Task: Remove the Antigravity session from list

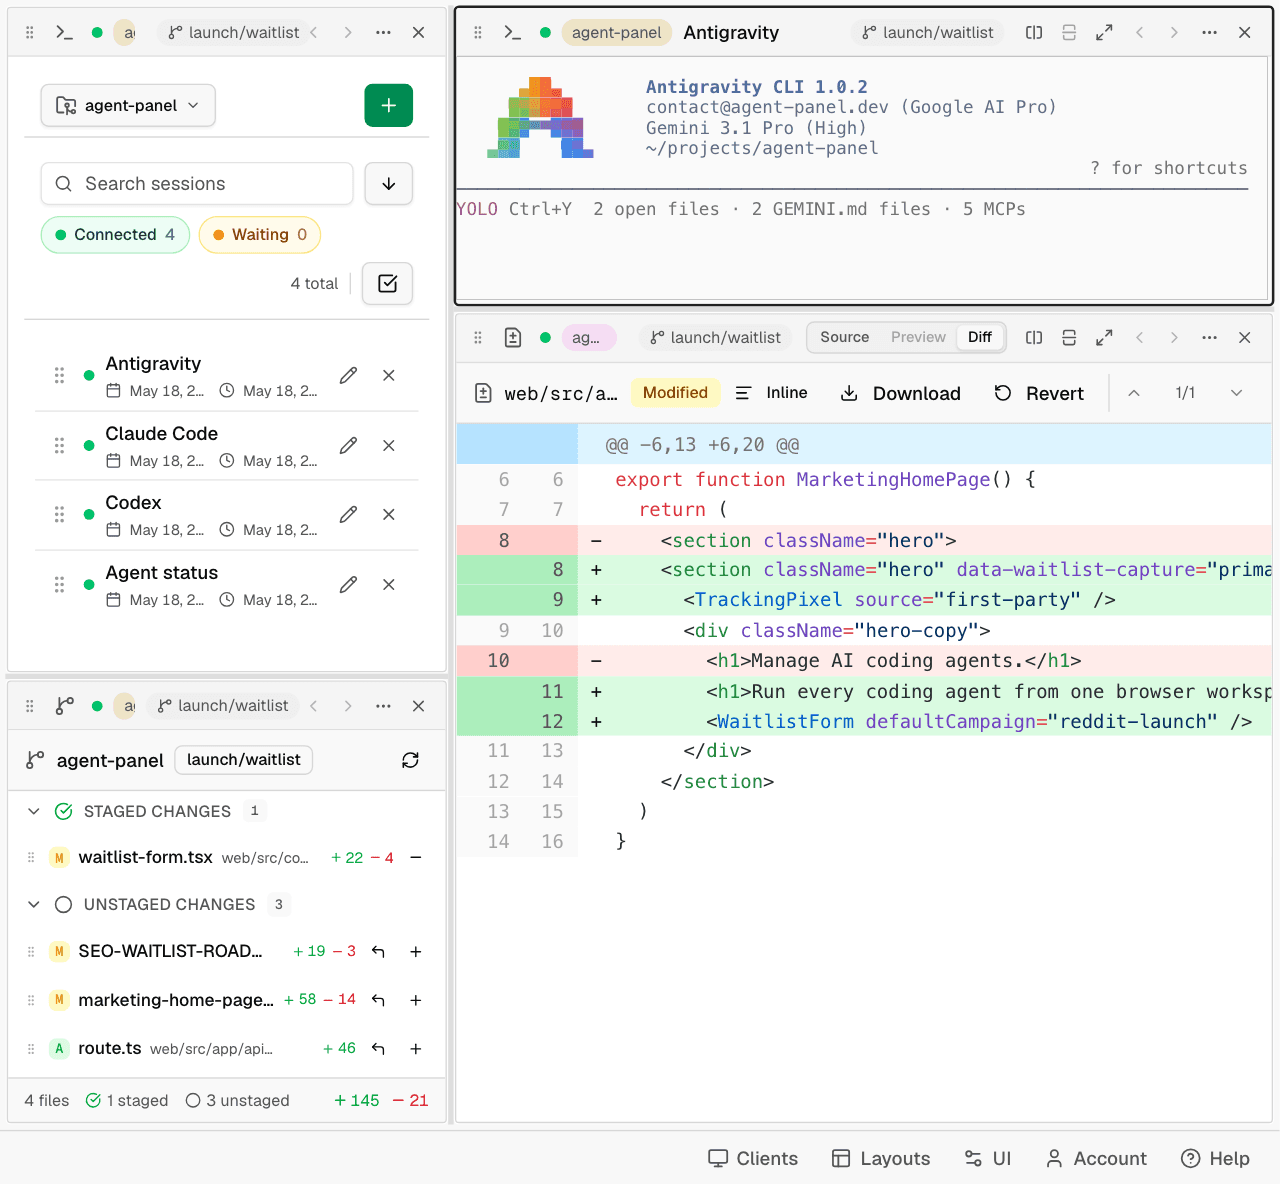Action: pos(389,375)
